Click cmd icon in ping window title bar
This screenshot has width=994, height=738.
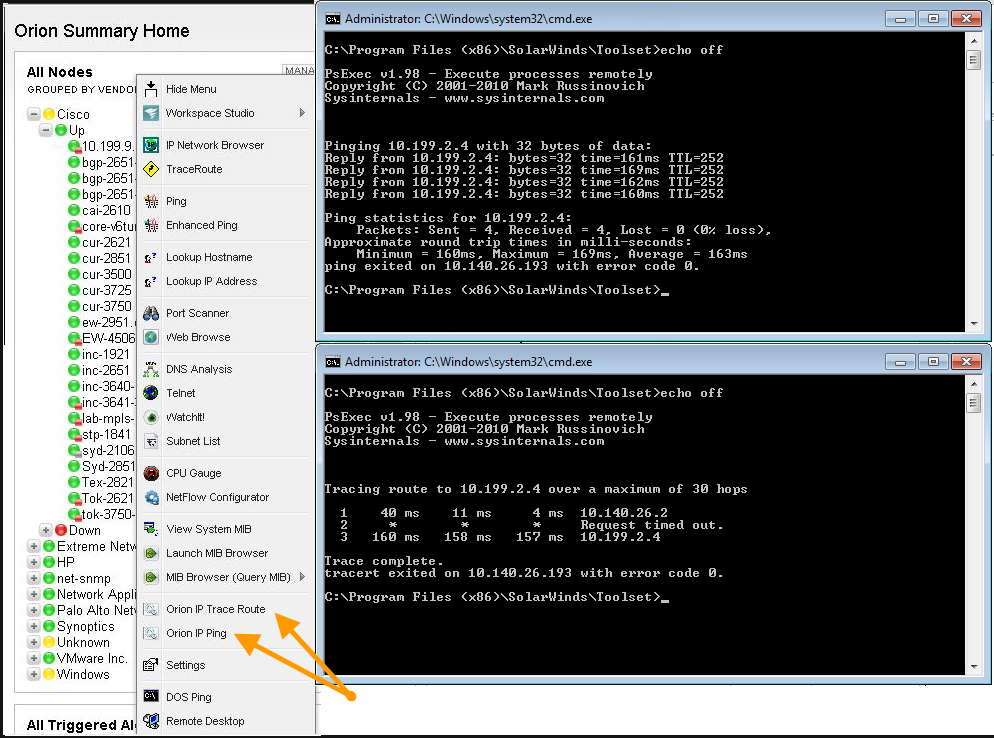[x=332, y=19]
